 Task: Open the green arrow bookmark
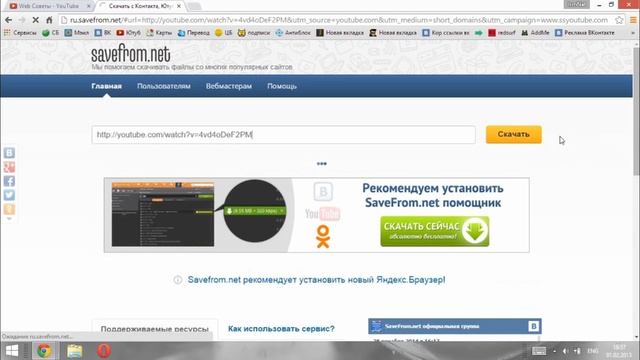click(479, 33)
